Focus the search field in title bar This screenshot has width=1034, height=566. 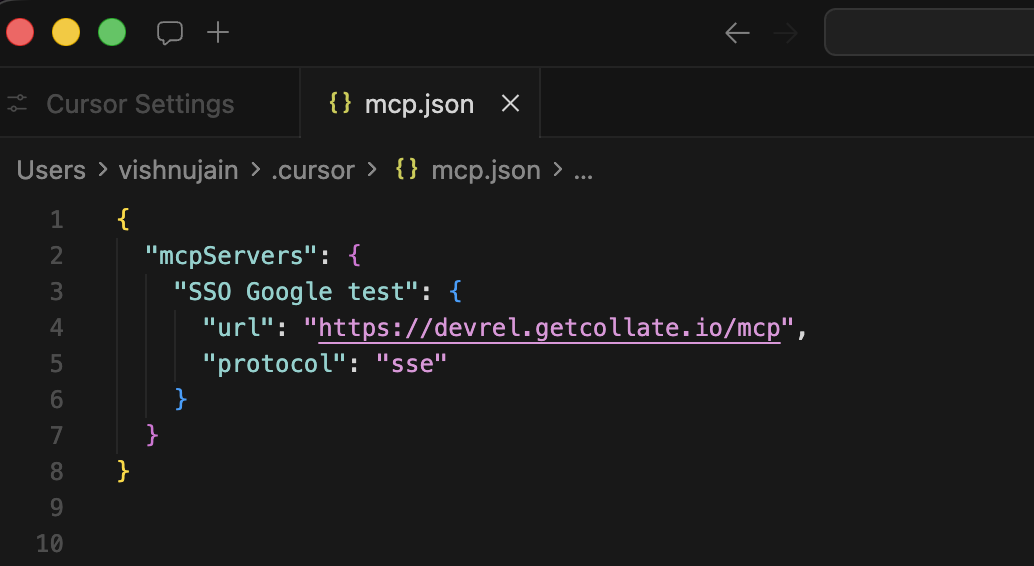point(929,32)
